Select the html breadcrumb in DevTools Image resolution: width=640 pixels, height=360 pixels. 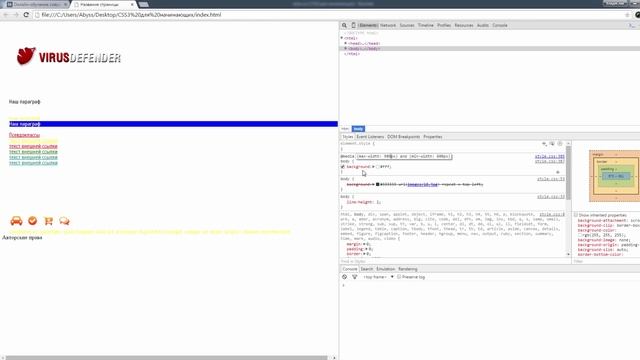[345, 129]
